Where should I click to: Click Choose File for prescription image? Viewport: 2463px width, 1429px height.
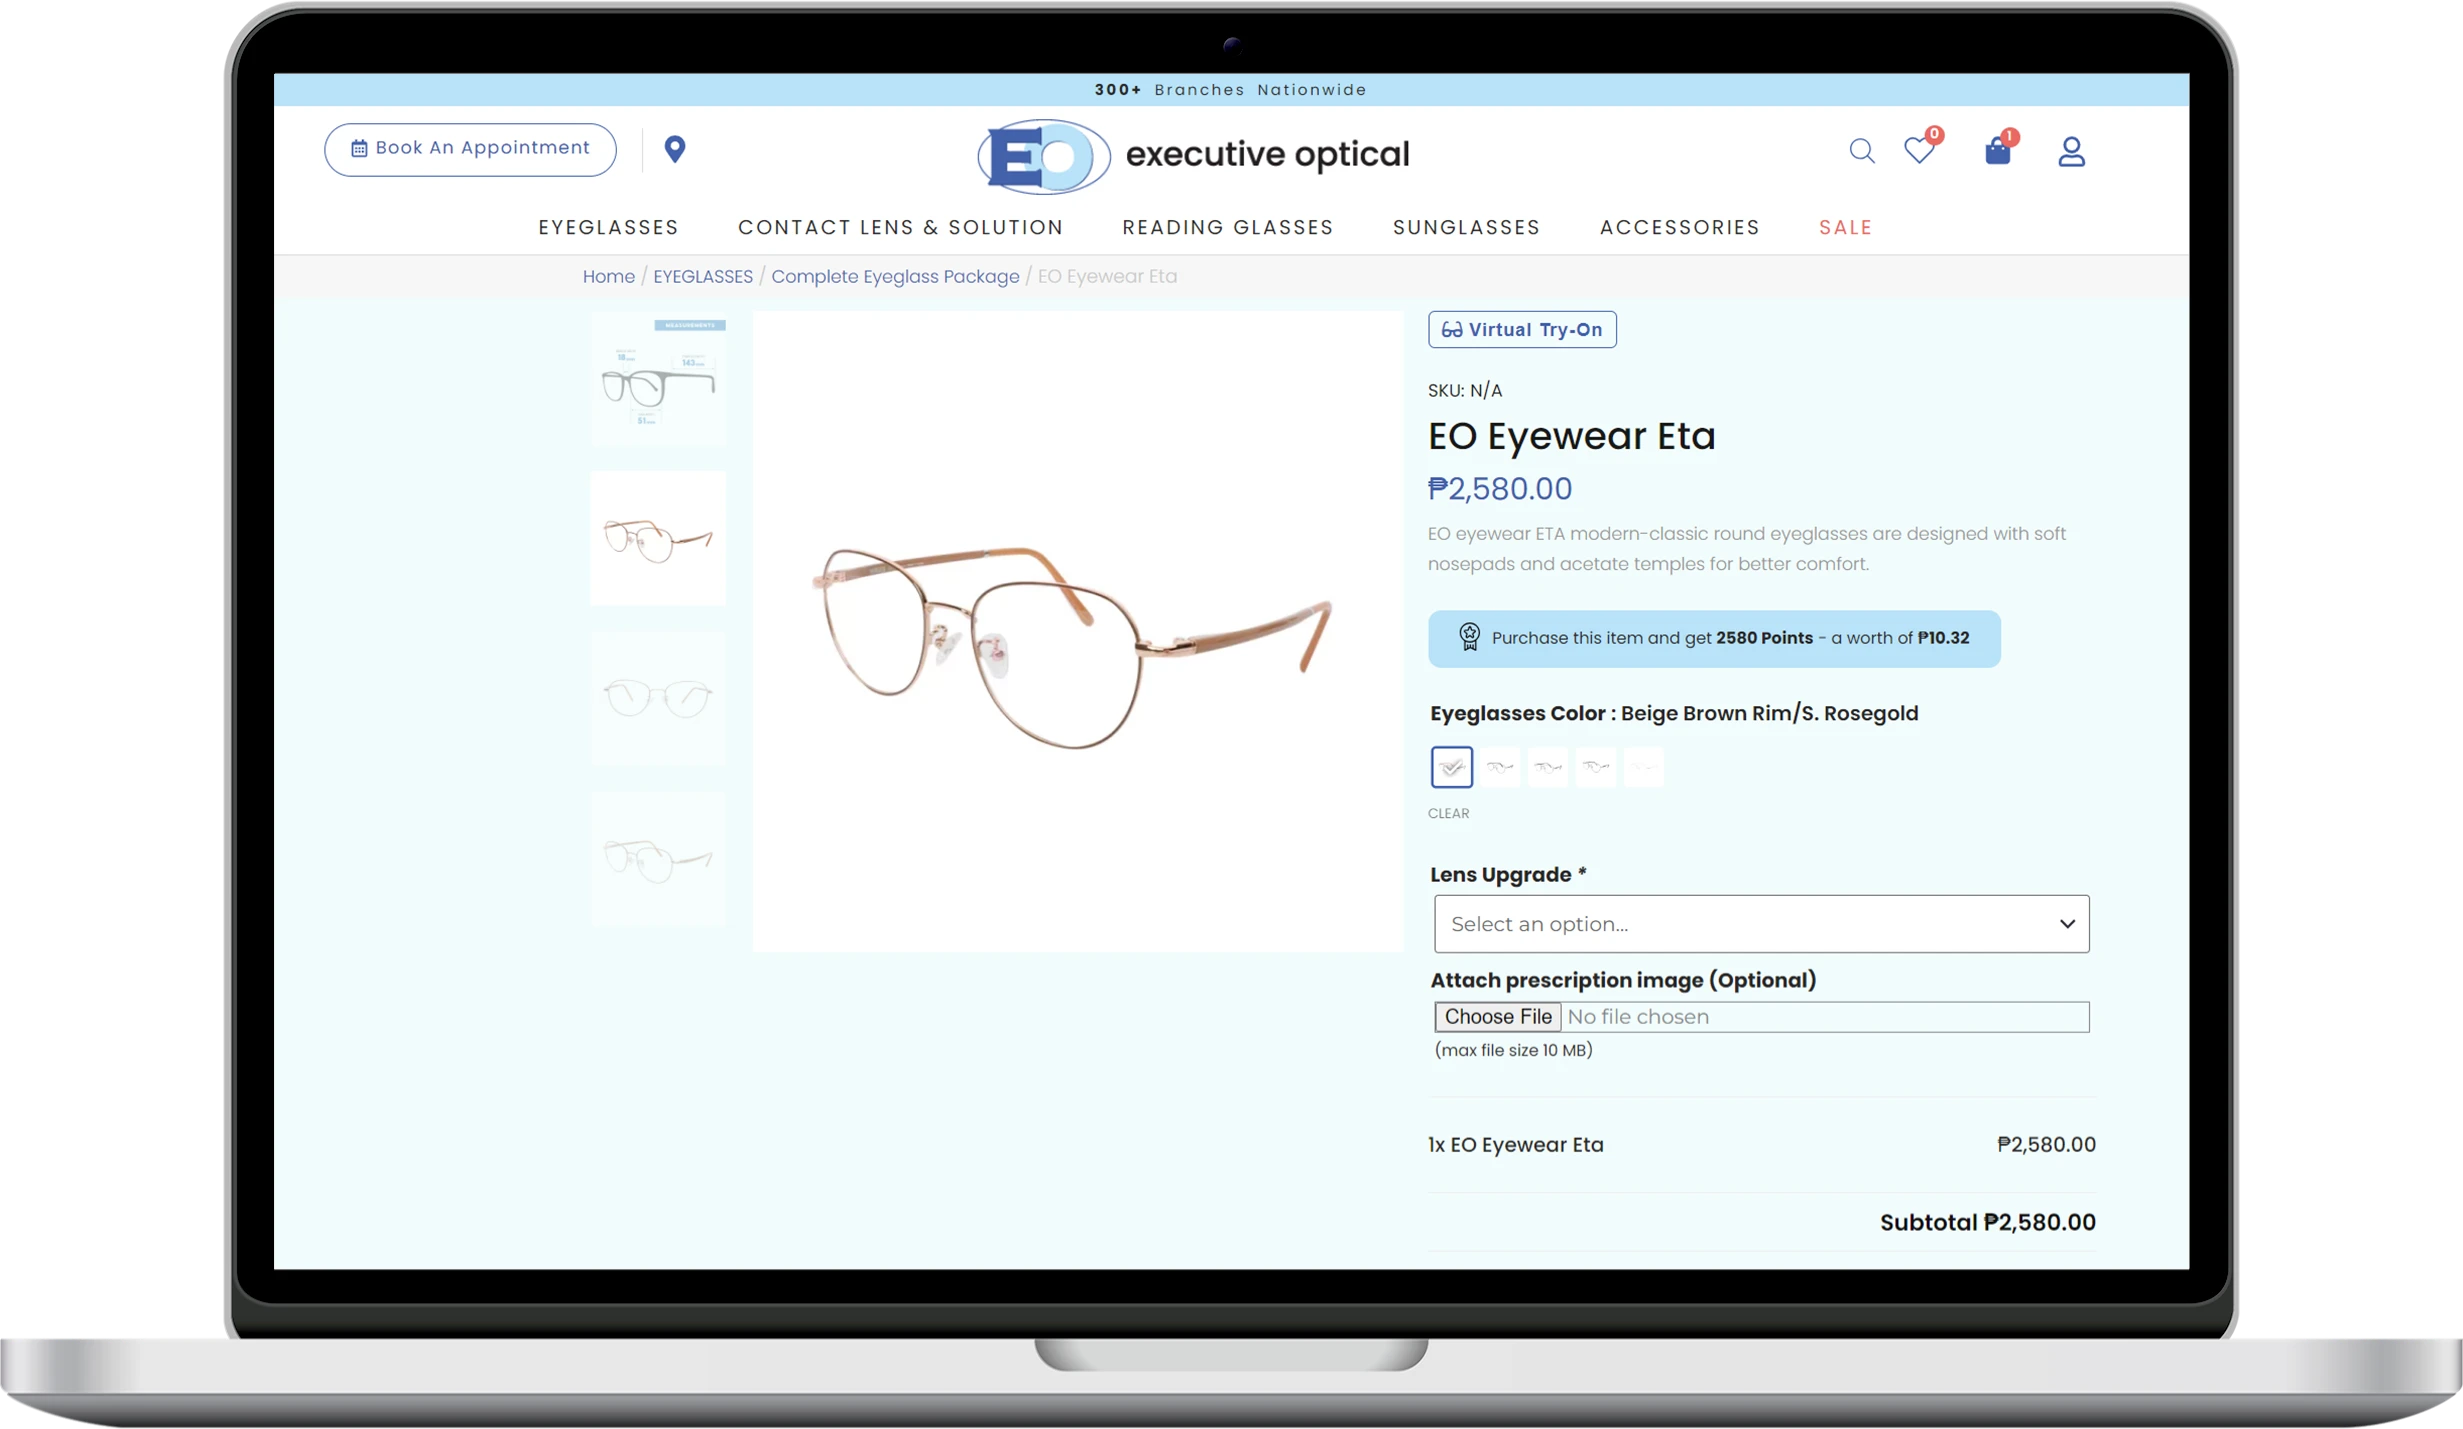click(1497, 1016)
